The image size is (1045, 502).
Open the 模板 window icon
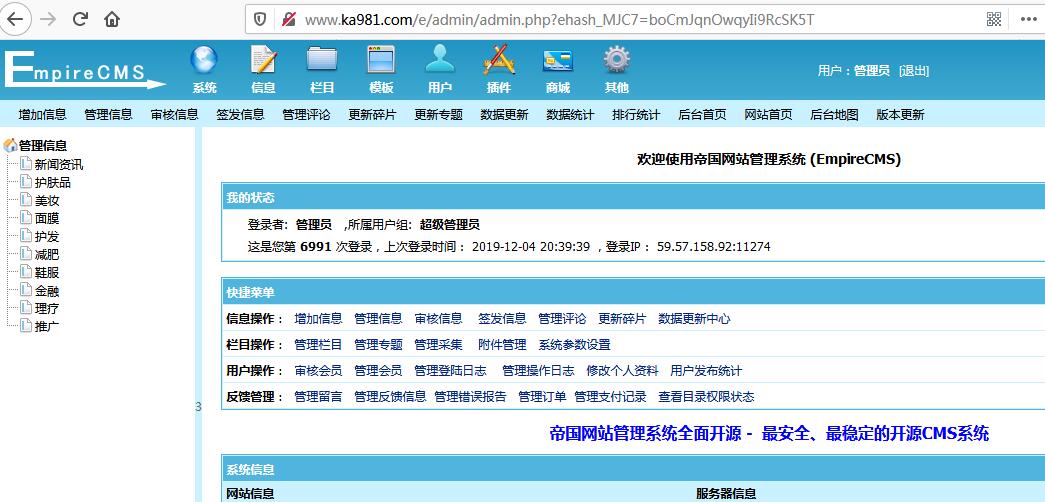click(381, 60)
